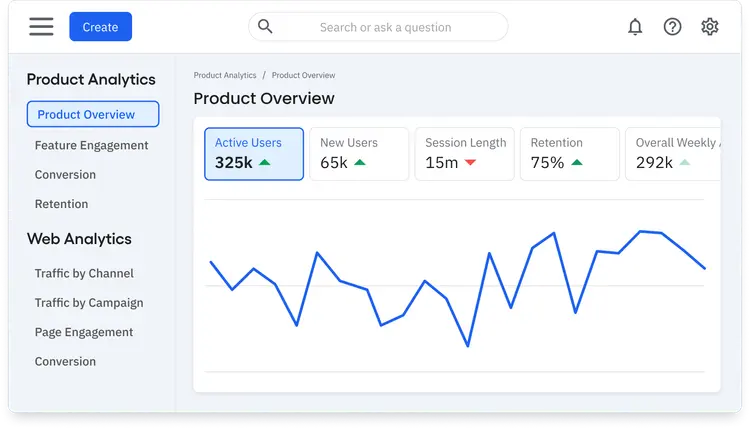
Task: Open Page Engagement under Web Analytics
Action: 84,332
